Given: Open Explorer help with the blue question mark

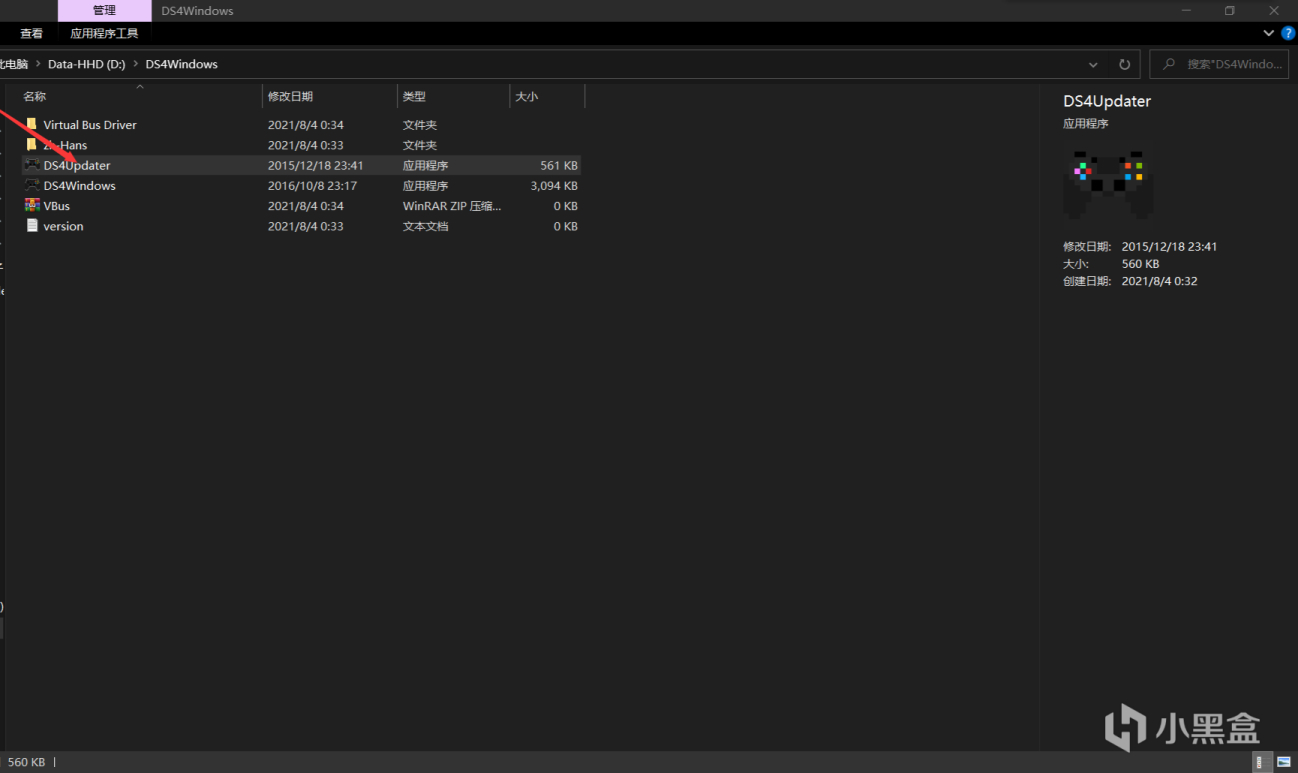Looking at the screenshot, I should (1288, 33).
